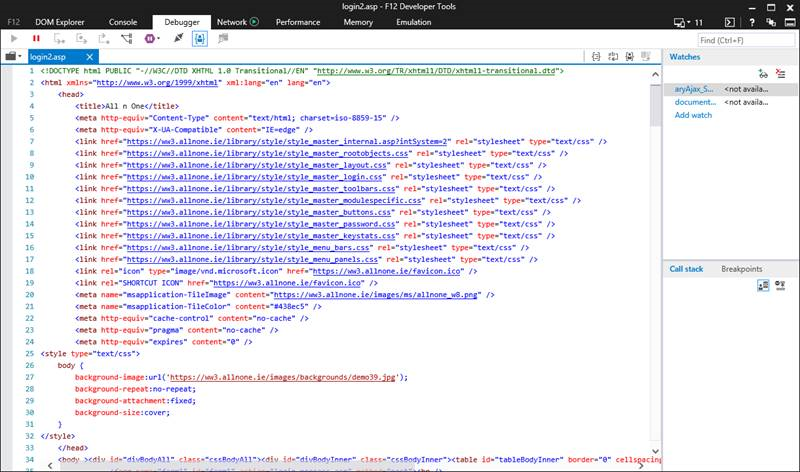The image size is (800, 472).
Task: Click the delete all watches icon
Action: click(780, 73)
